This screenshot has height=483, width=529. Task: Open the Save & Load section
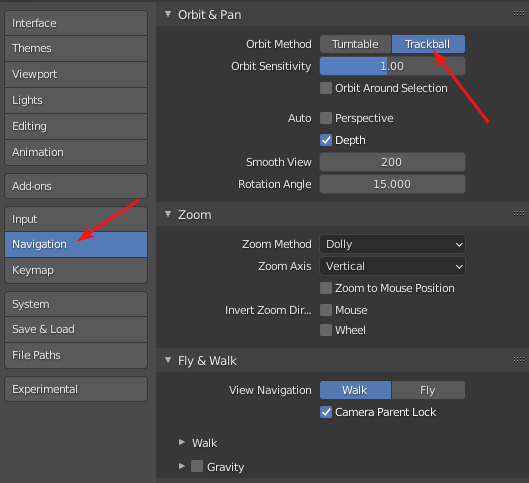[76, 330]
